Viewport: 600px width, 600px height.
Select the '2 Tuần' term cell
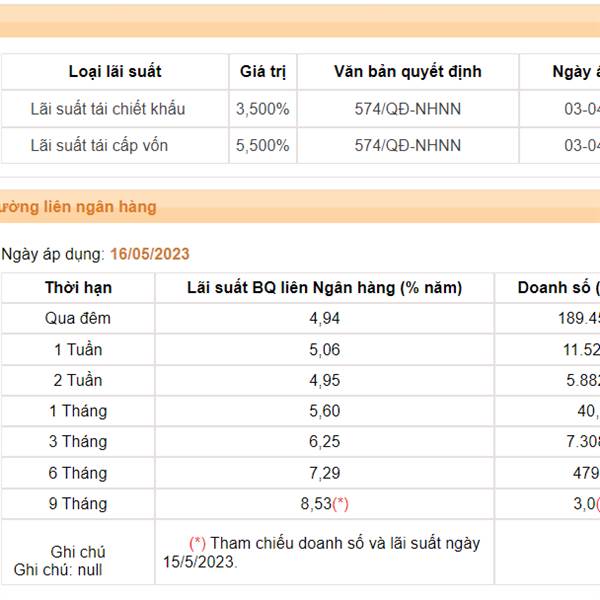click(78, 380)
